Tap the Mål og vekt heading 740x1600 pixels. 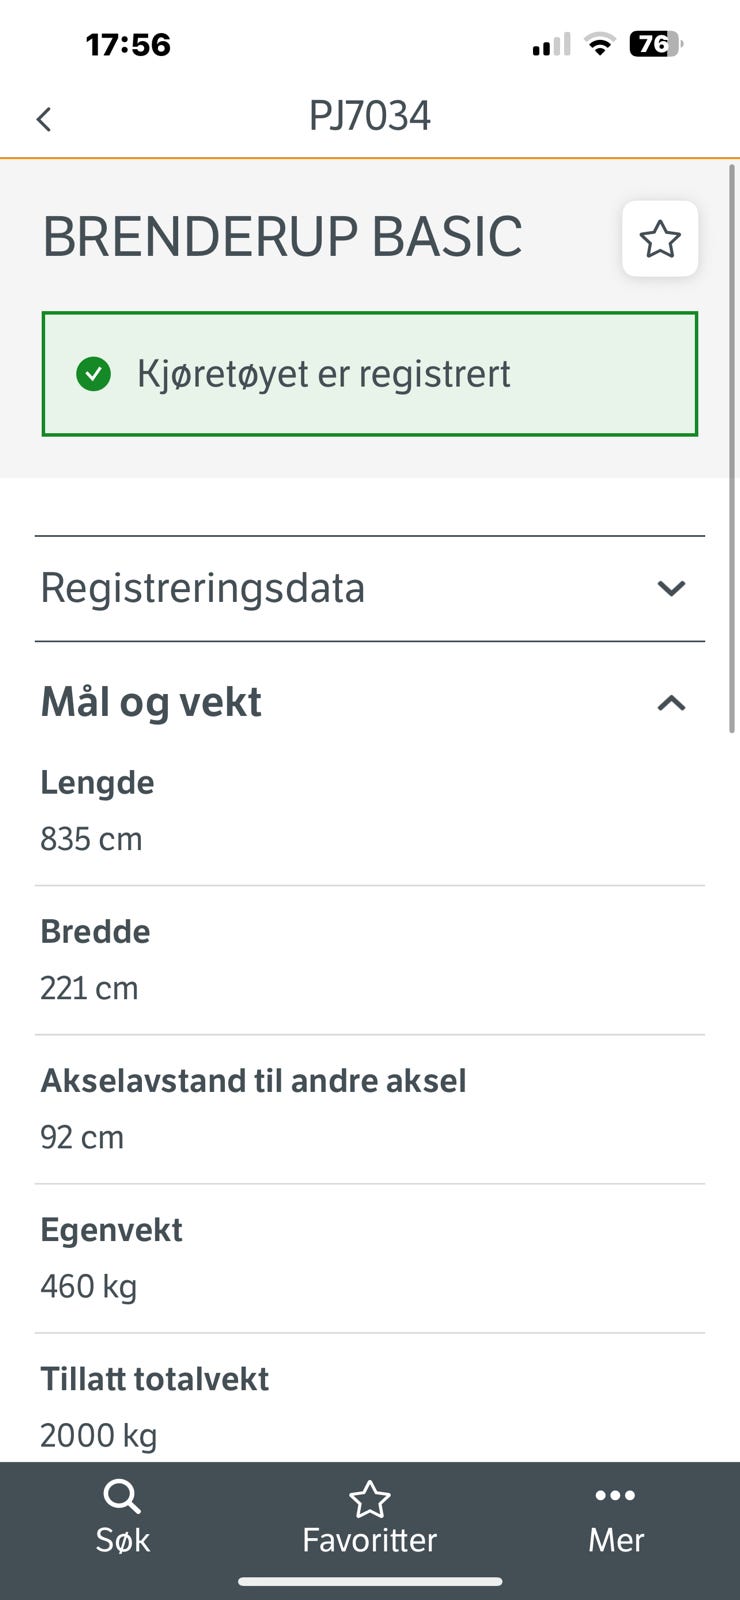pyautogui.click(x=151, y=702)
